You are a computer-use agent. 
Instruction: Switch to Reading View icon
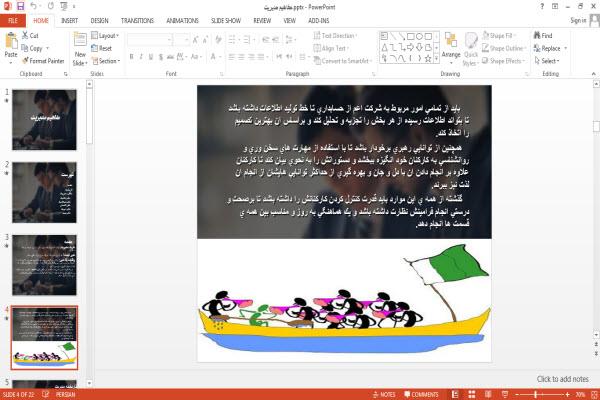tap(488, 394)
